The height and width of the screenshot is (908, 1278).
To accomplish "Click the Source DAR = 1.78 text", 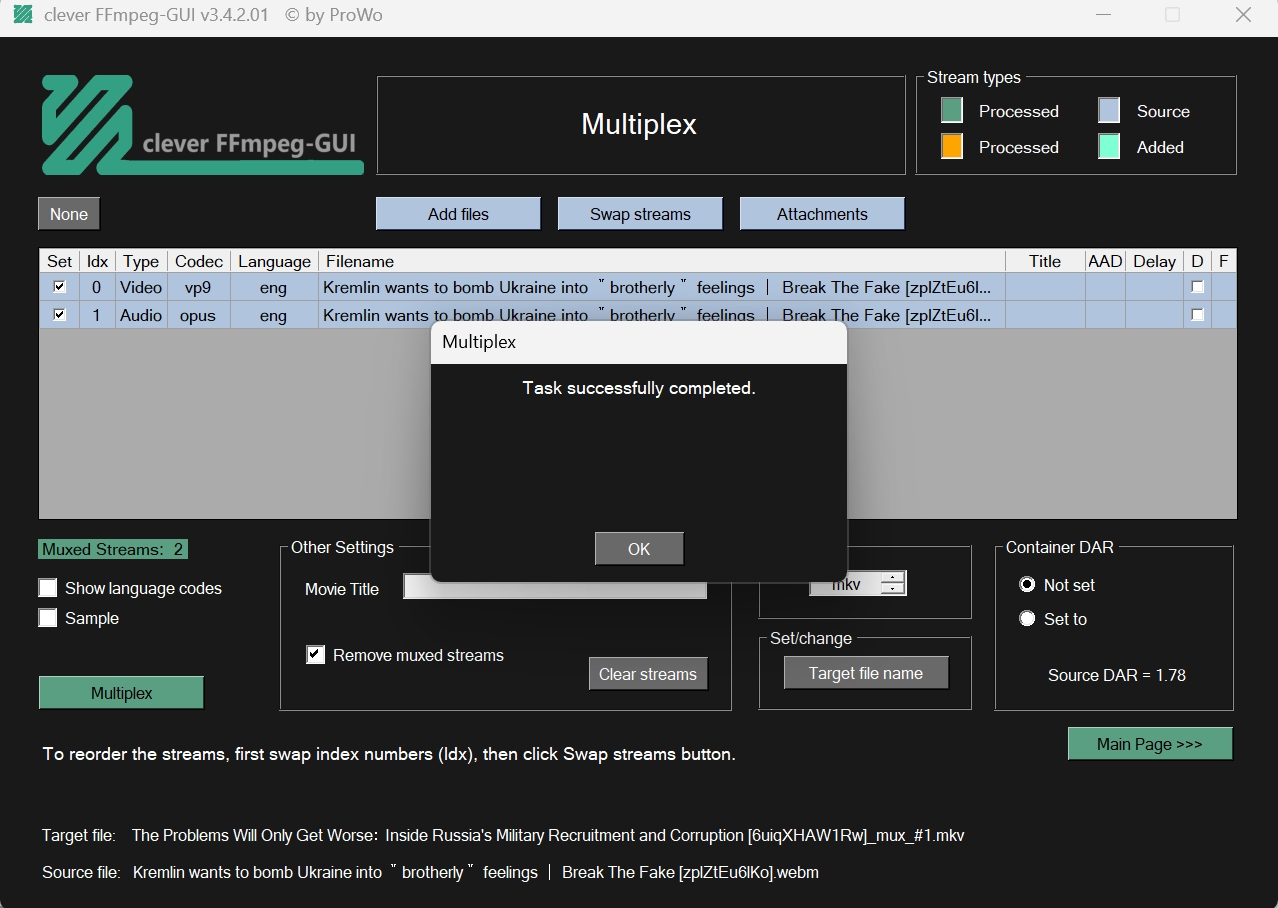I will [1117, 675].
